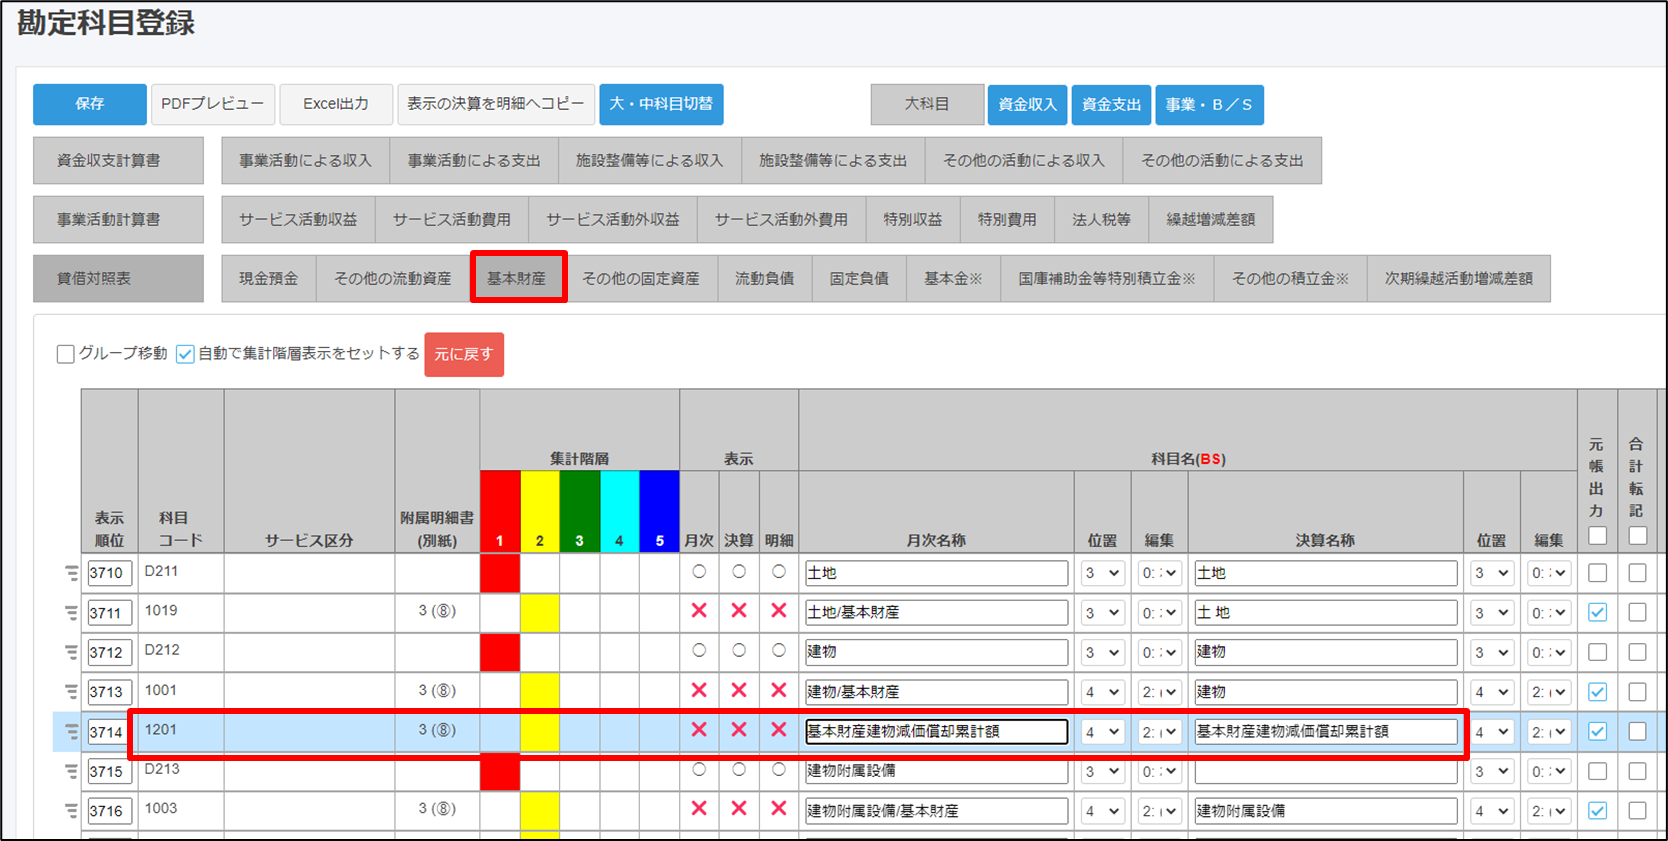Click the 事業・B/S button
Image resolution: width=1668 pixels, height=841 pixels.
1209,104
